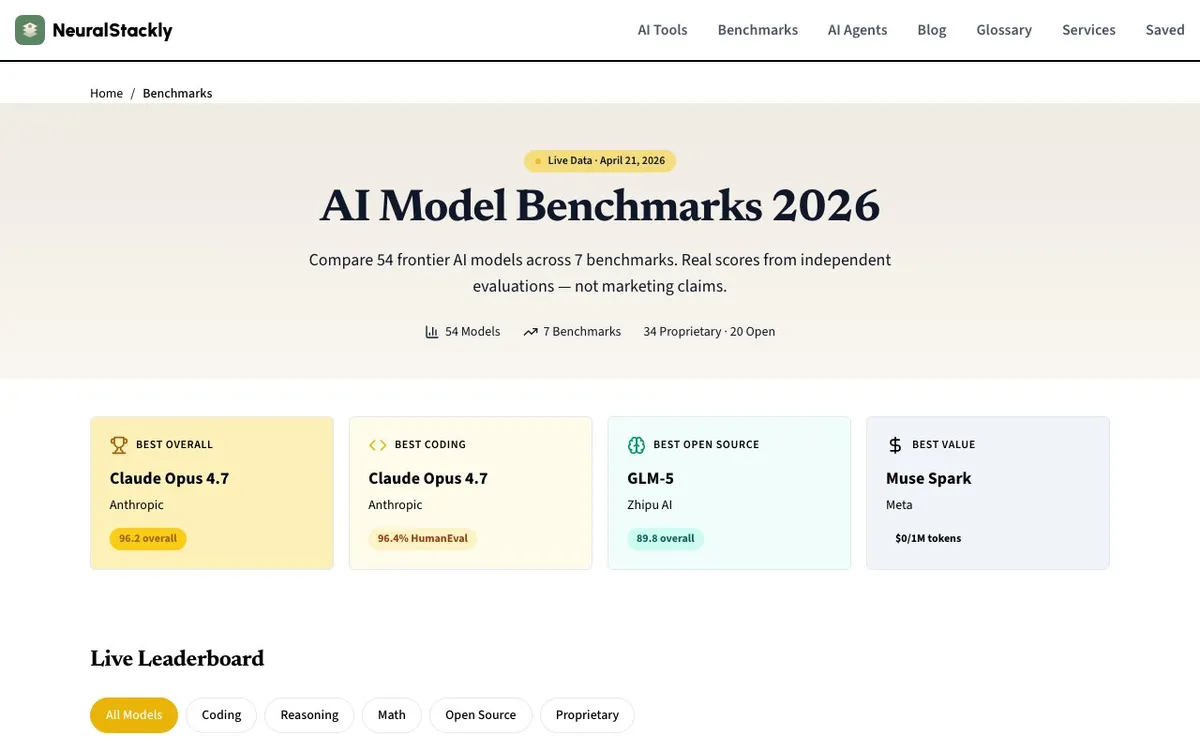Screen dimensions: 1200x750
Task: Filter leaderboard by Coding
Action: [221, 715]
